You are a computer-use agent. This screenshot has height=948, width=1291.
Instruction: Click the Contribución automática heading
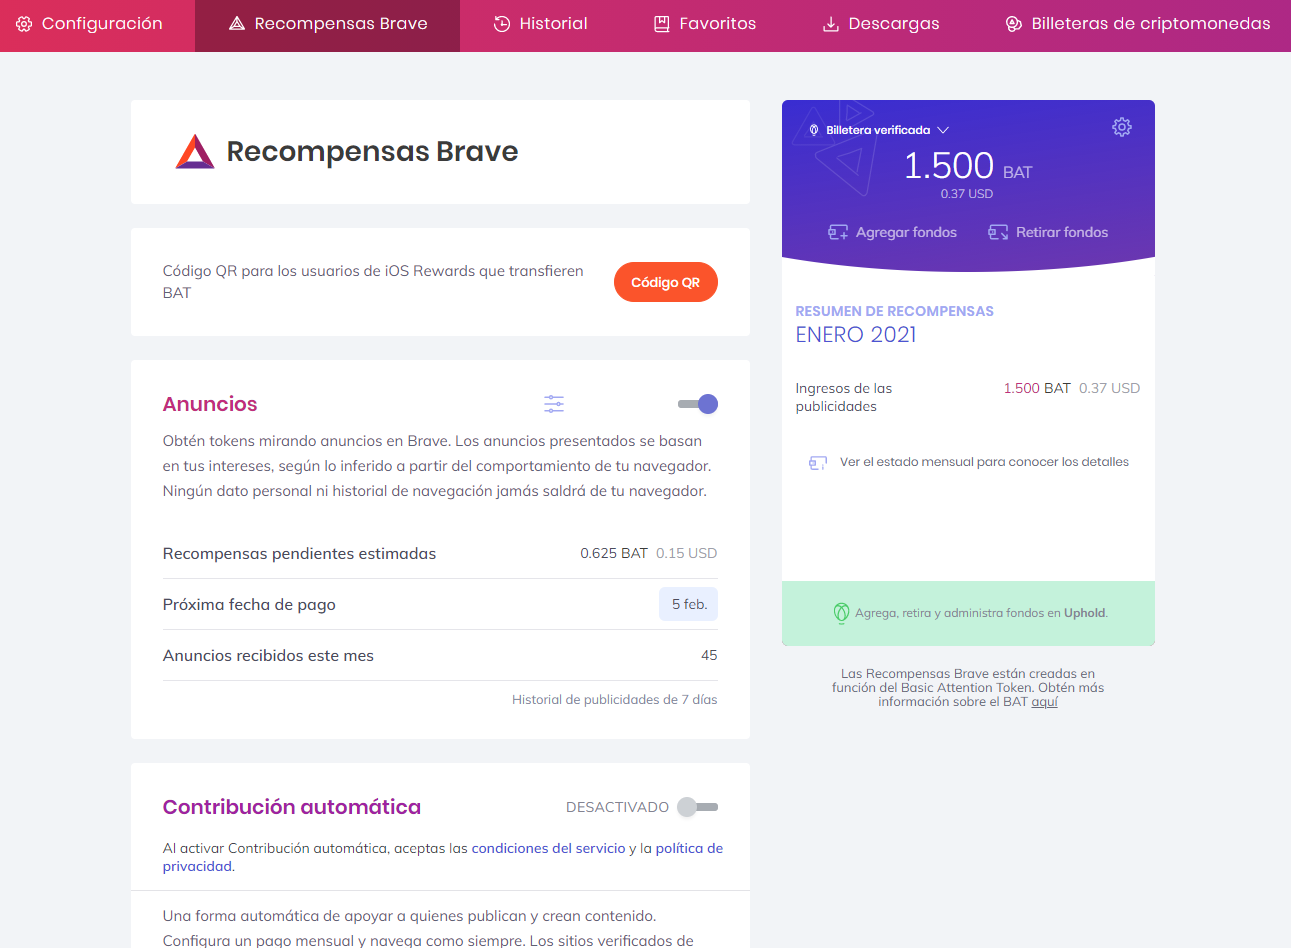tap(292, 807)
